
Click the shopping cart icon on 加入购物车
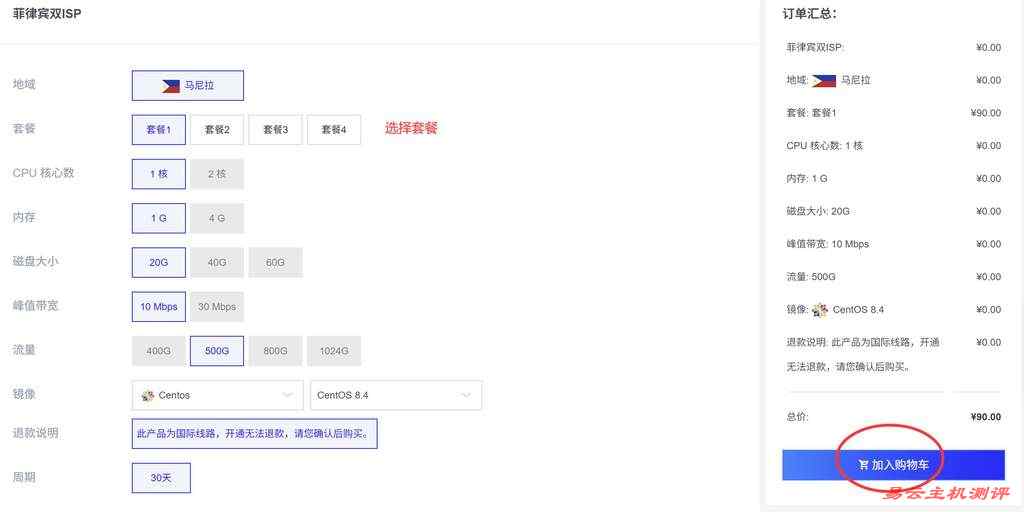pos(863,465)
